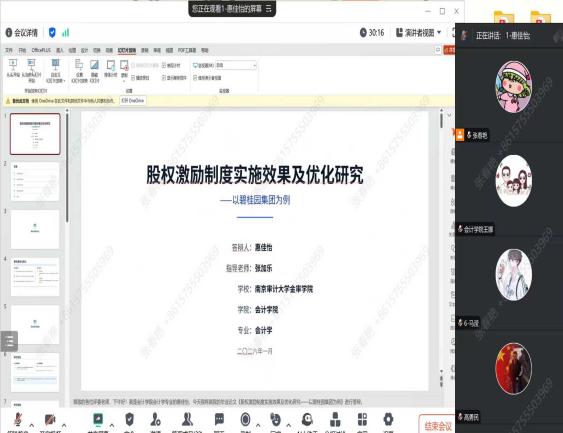
Task: Start recording with the record icon
Action: pyautogui.click(x=245, y=419)
